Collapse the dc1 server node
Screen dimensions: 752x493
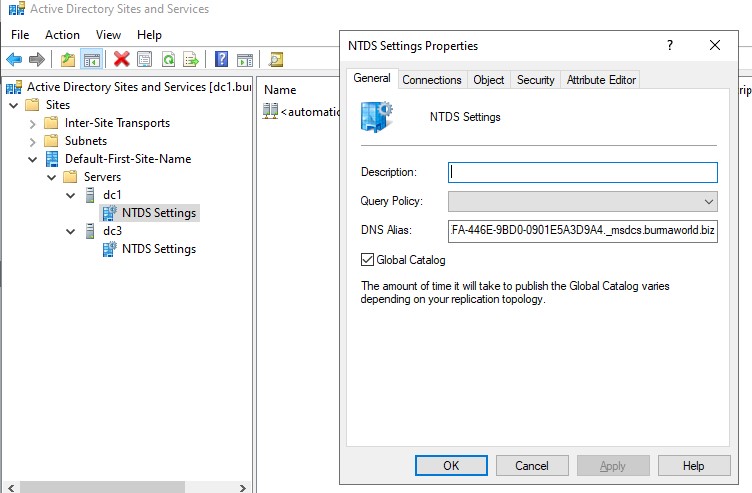coord(70,196)
